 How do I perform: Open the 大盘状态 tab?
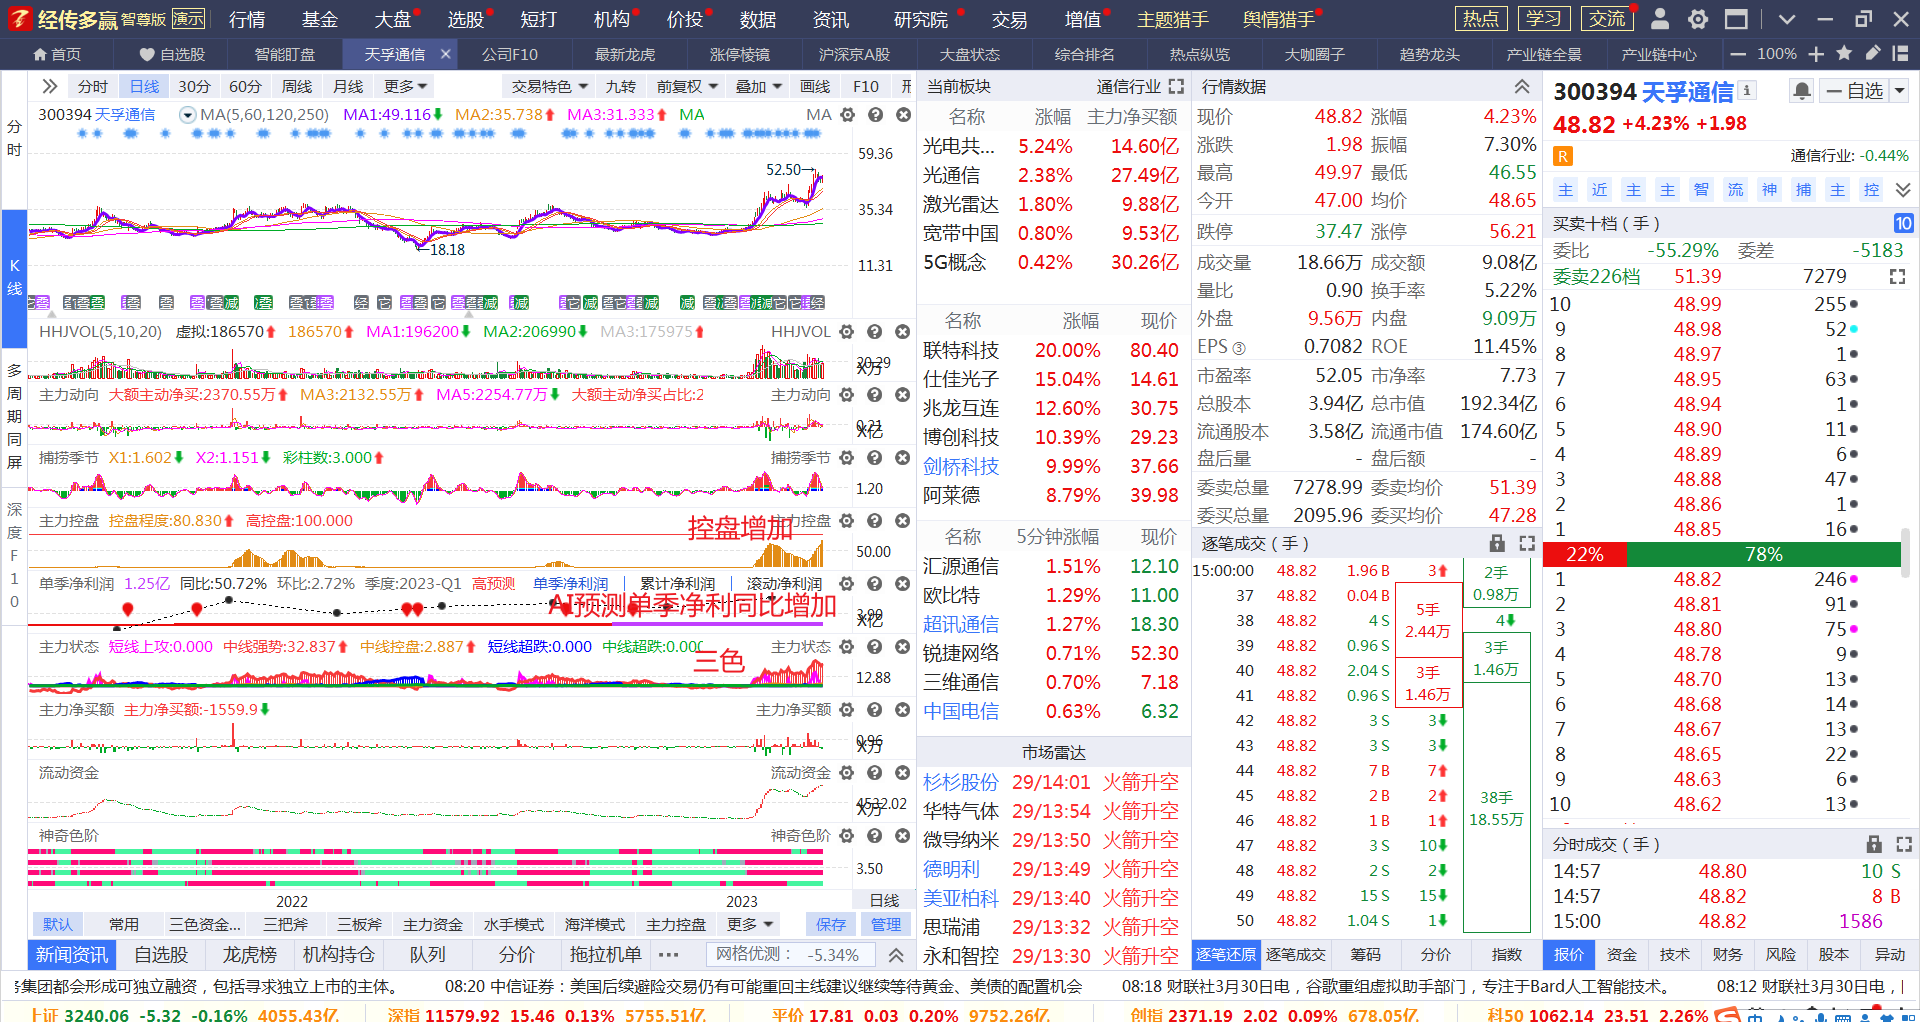(x=969, y=54)
